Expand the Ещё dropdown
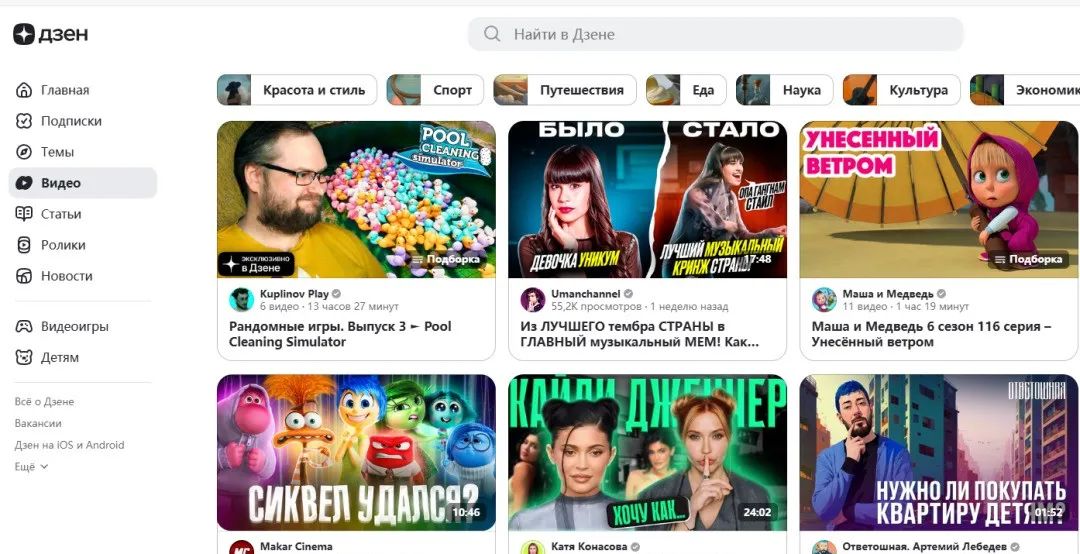Screen dimensions: 1080x554 (32, 466)
